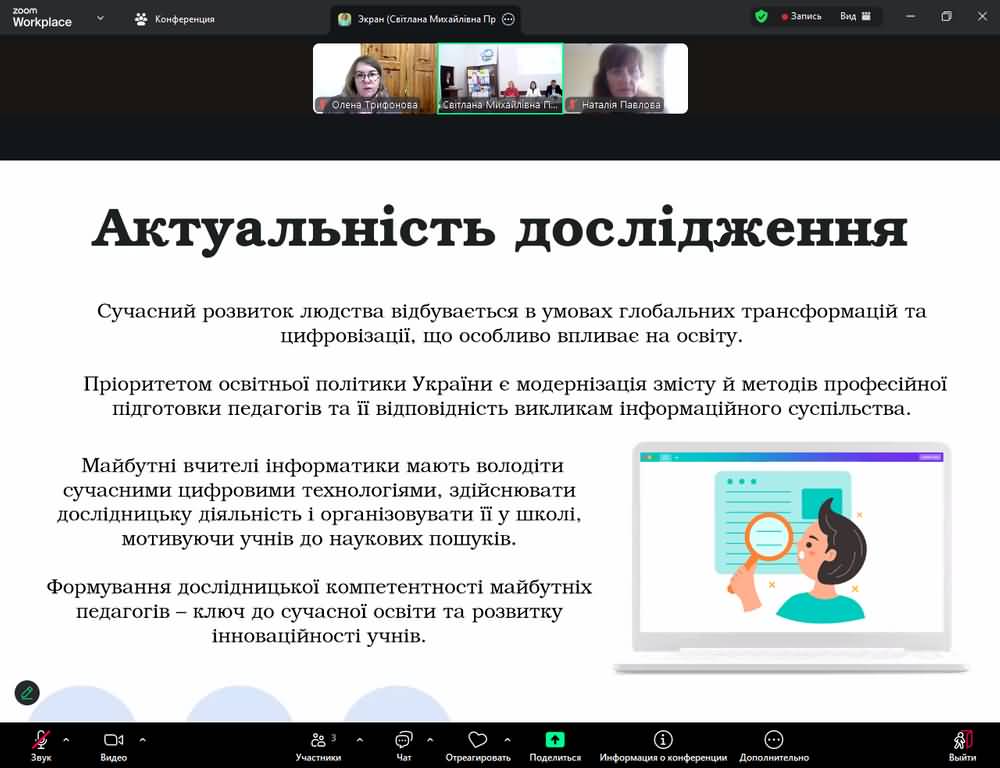Click the Отреагировать reactions heart icon
This screenshot has width=1000, height=768.
(x=477, y=741)
